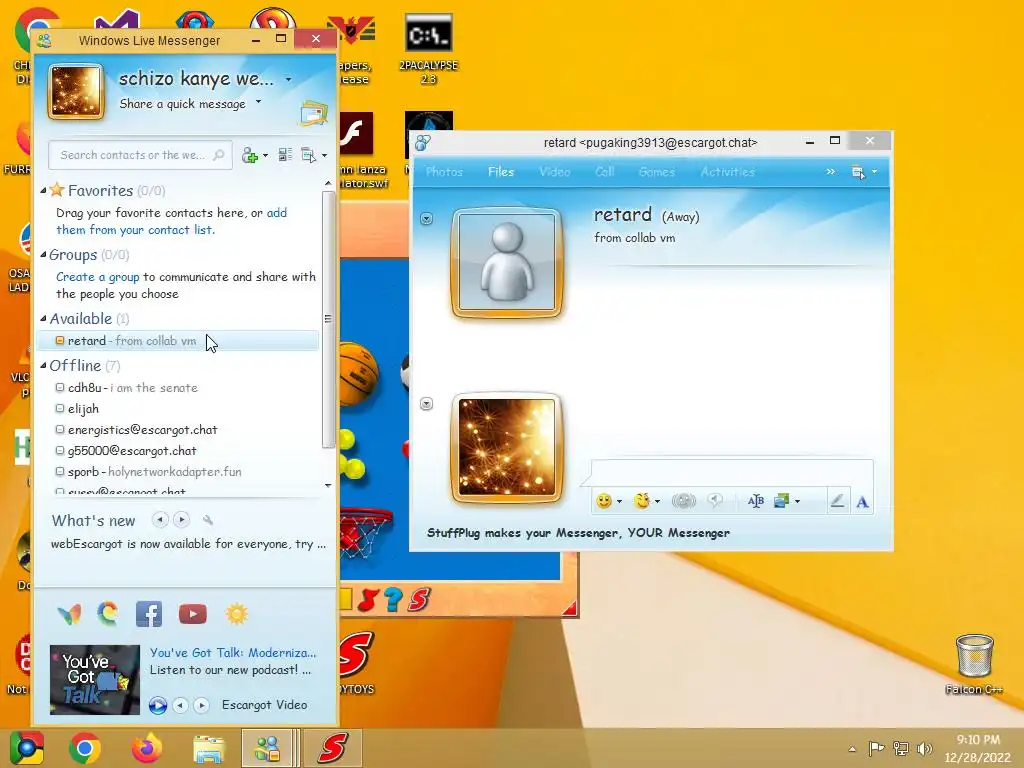Open What's new options wrench icon
This screenshot has width=1024, height=768.
tap(208, 520)
